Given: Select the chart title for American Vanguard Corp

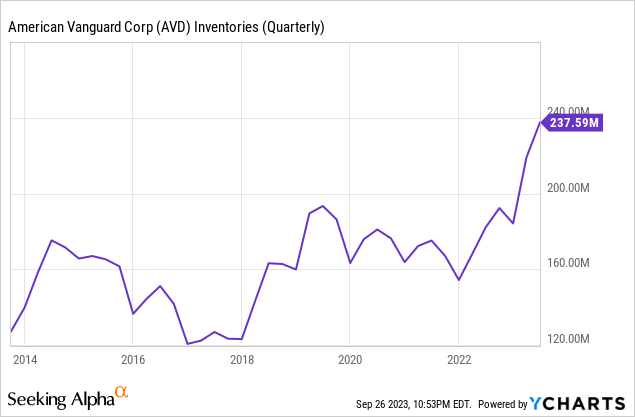Looking at the screenshot, I should point(166,27).
